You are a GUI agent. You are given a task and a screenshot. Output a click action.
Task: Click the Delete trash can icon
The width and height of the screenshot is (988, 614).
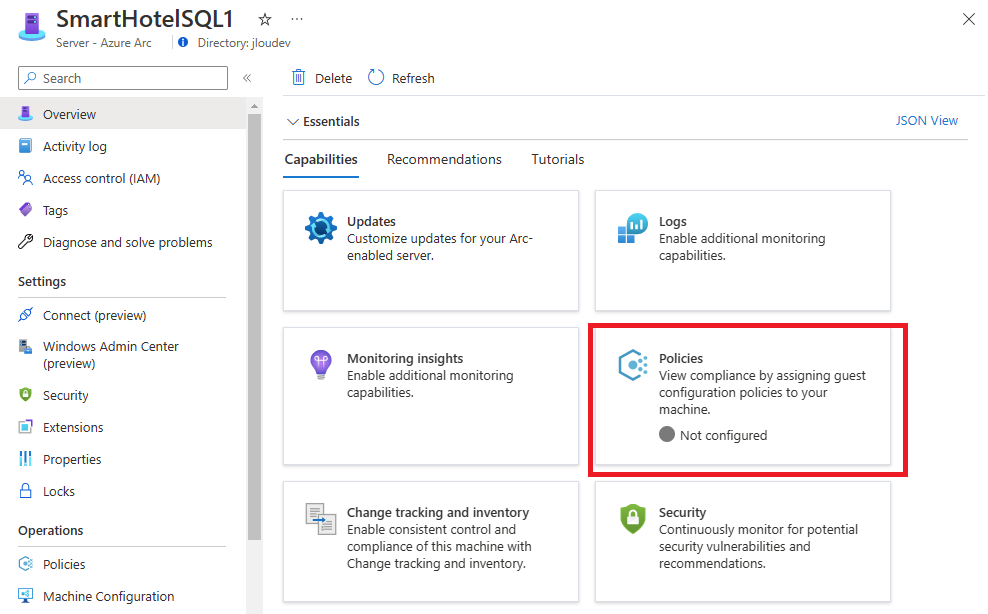pyautogui.click(x=298, y=78)
